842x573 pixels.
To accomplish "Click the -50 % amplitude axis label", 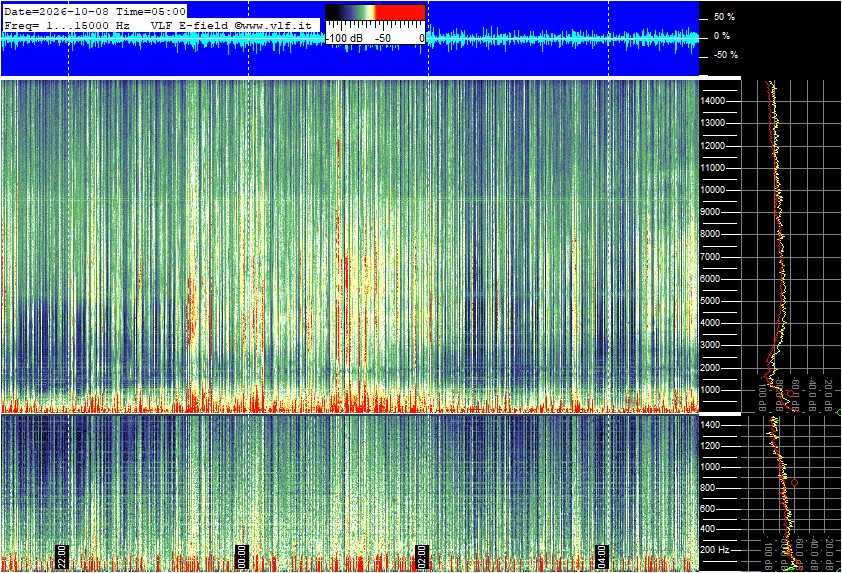I will coord(725,55).
